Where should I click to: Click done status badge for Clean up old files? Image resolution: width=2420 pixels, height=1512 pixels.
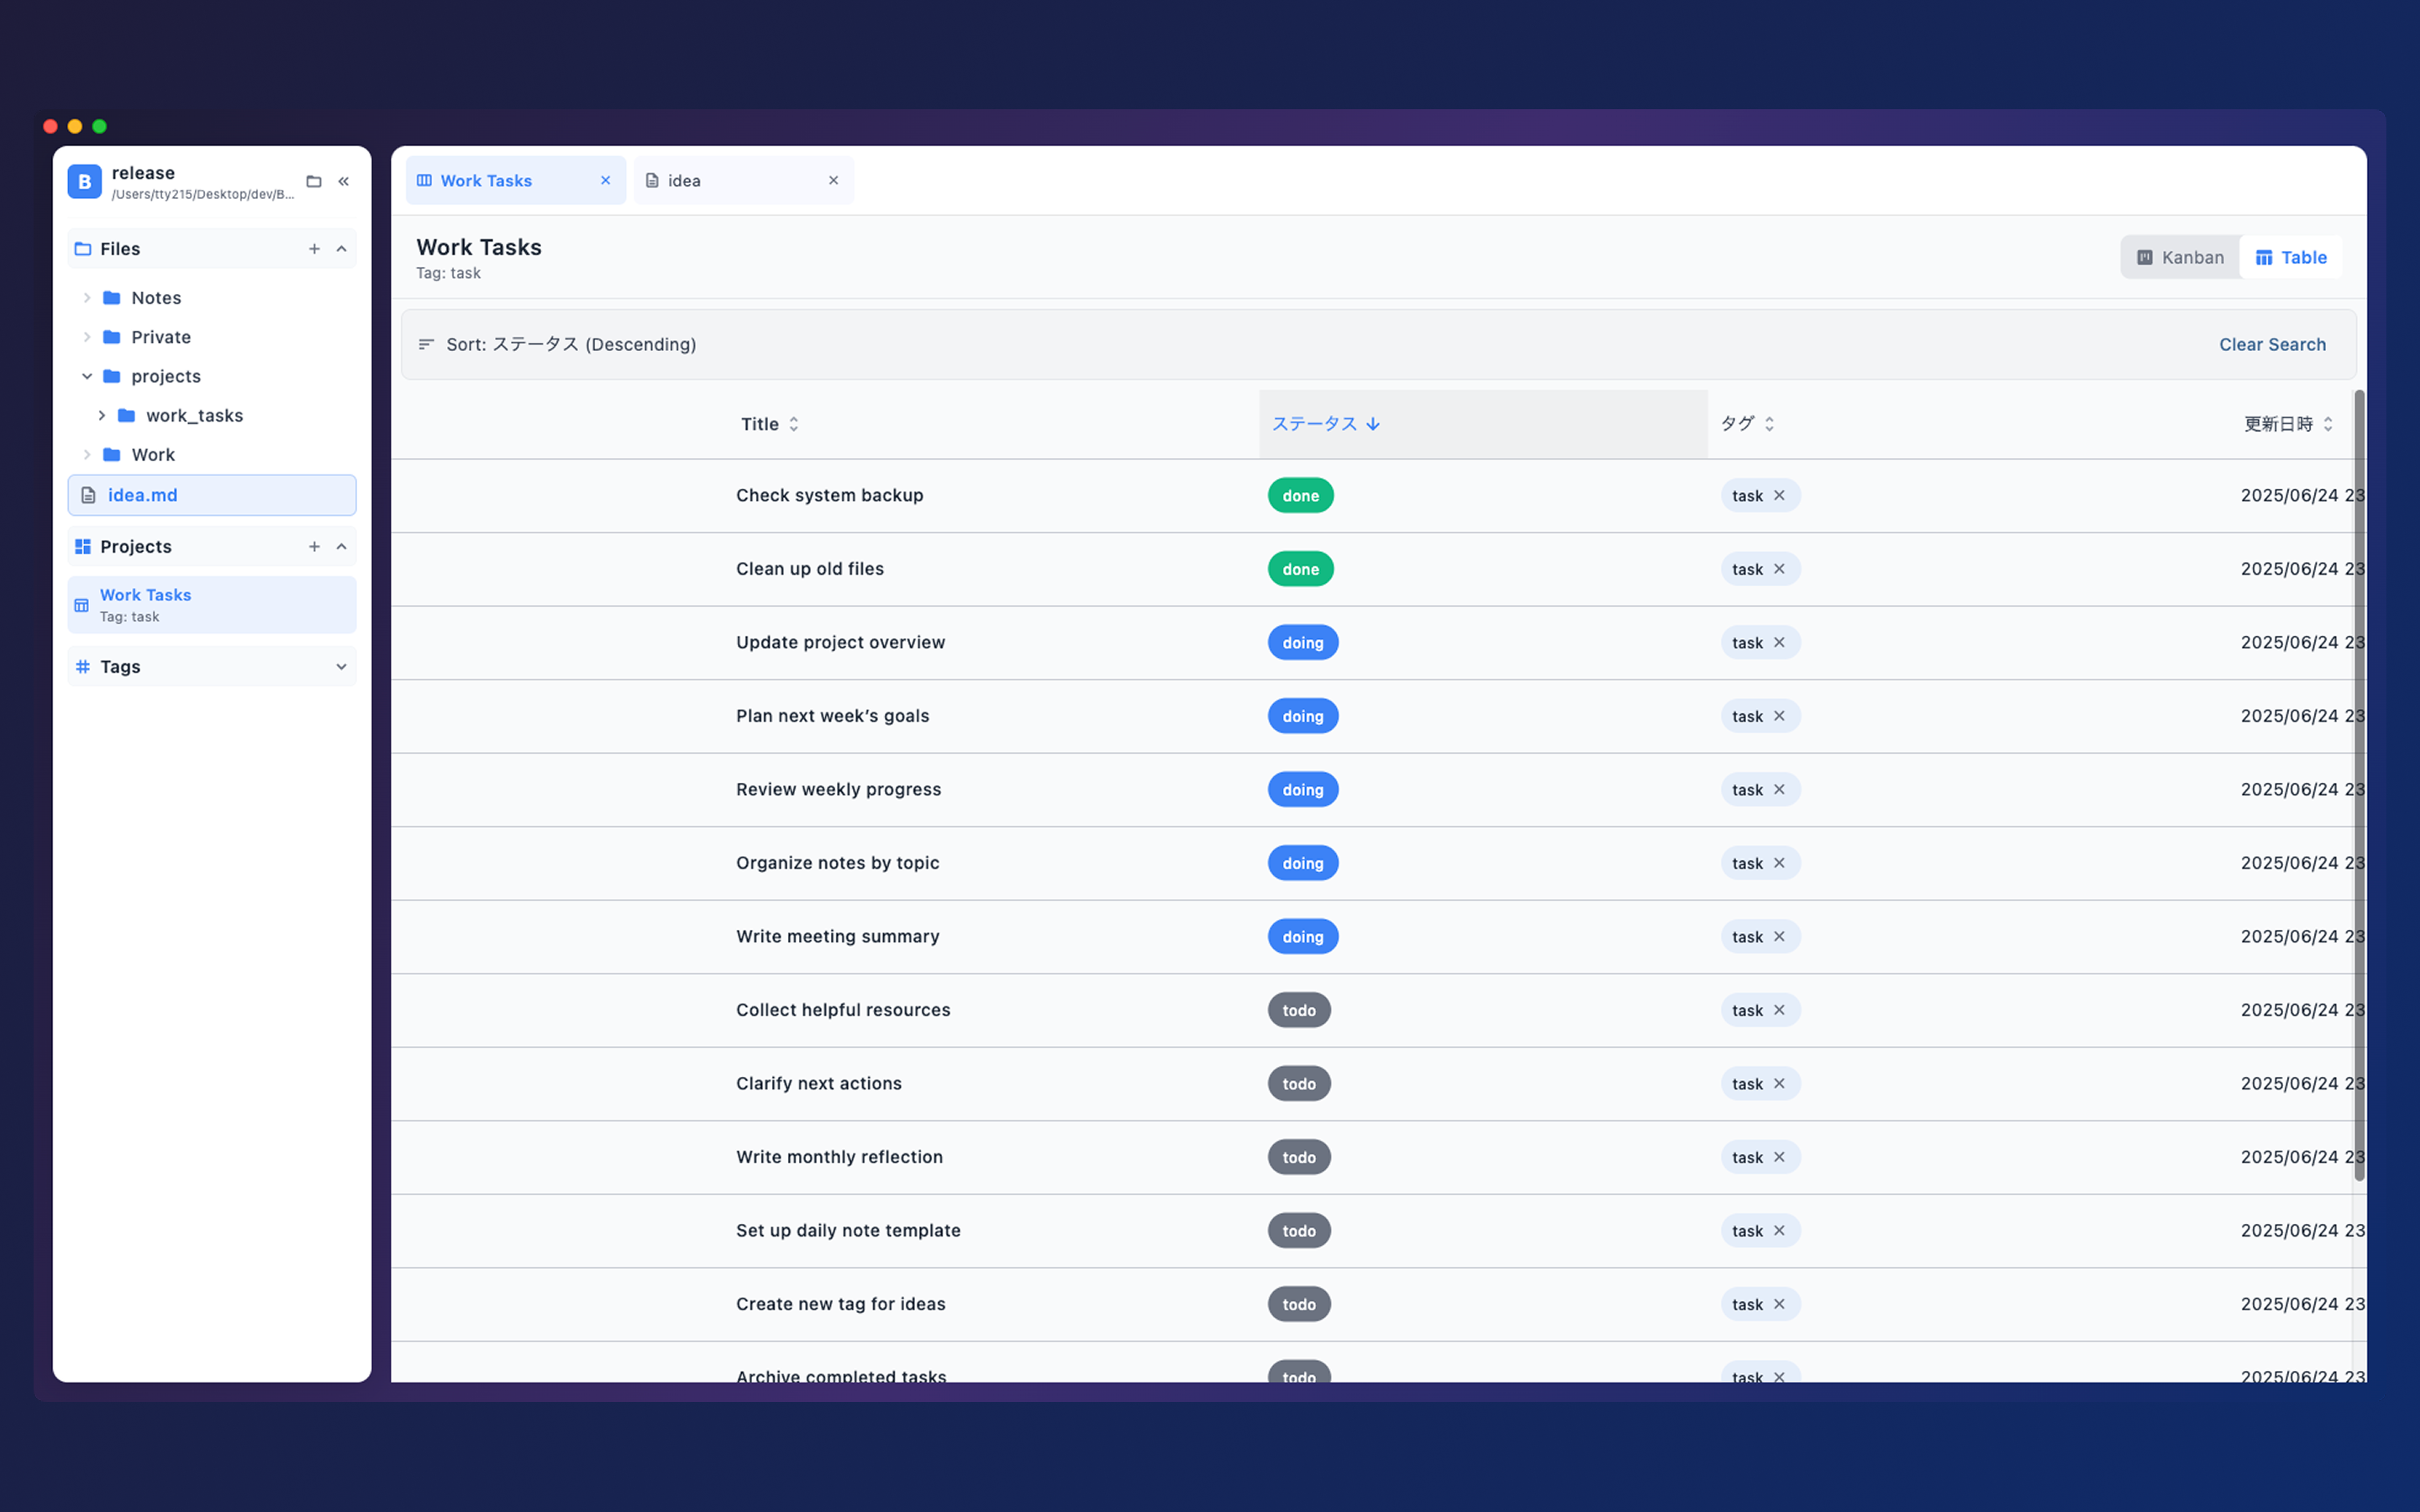[1300, 569]
